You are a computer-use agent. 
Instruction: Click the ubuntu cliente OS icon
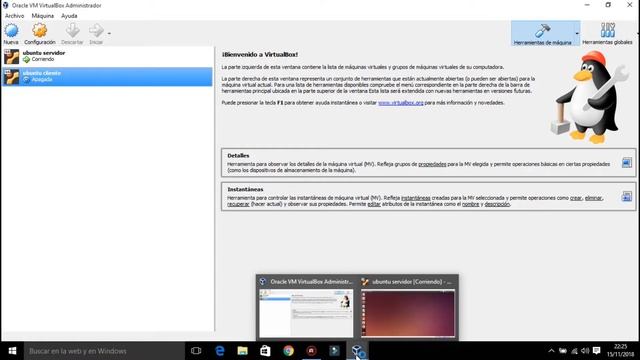pyautogui.click(x=11, y=76)
